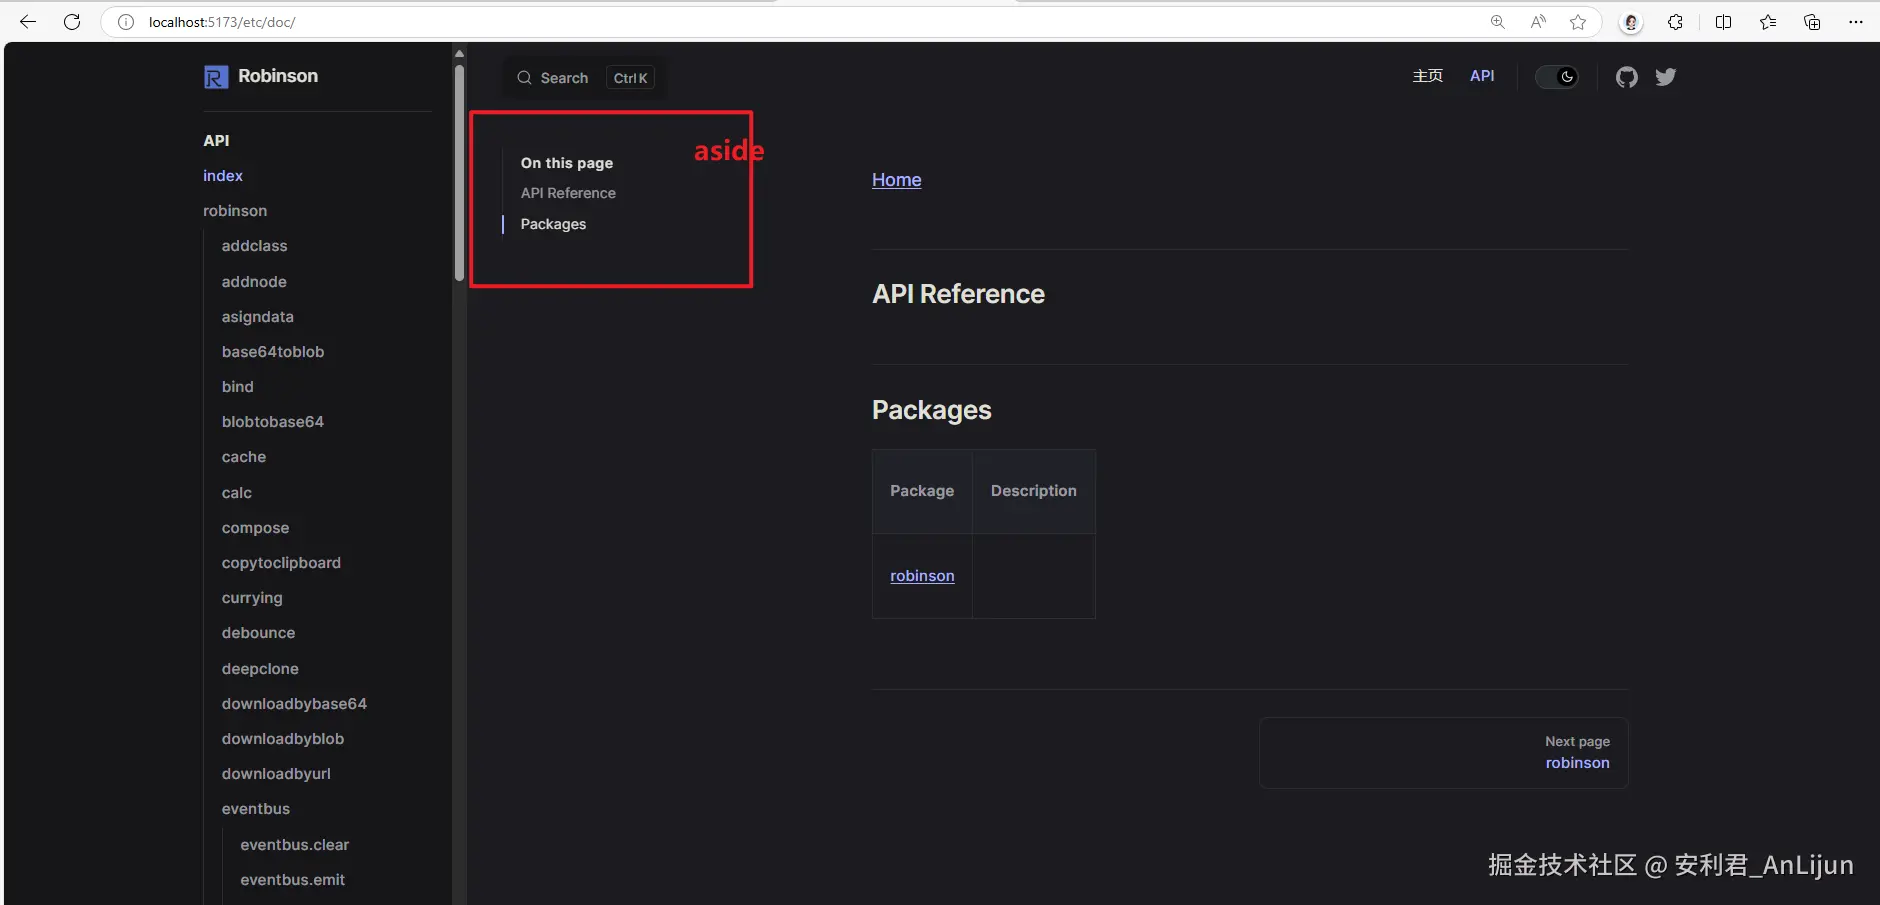
Task: Activate the read aloud icon
Action: (x=1538, y=22)
